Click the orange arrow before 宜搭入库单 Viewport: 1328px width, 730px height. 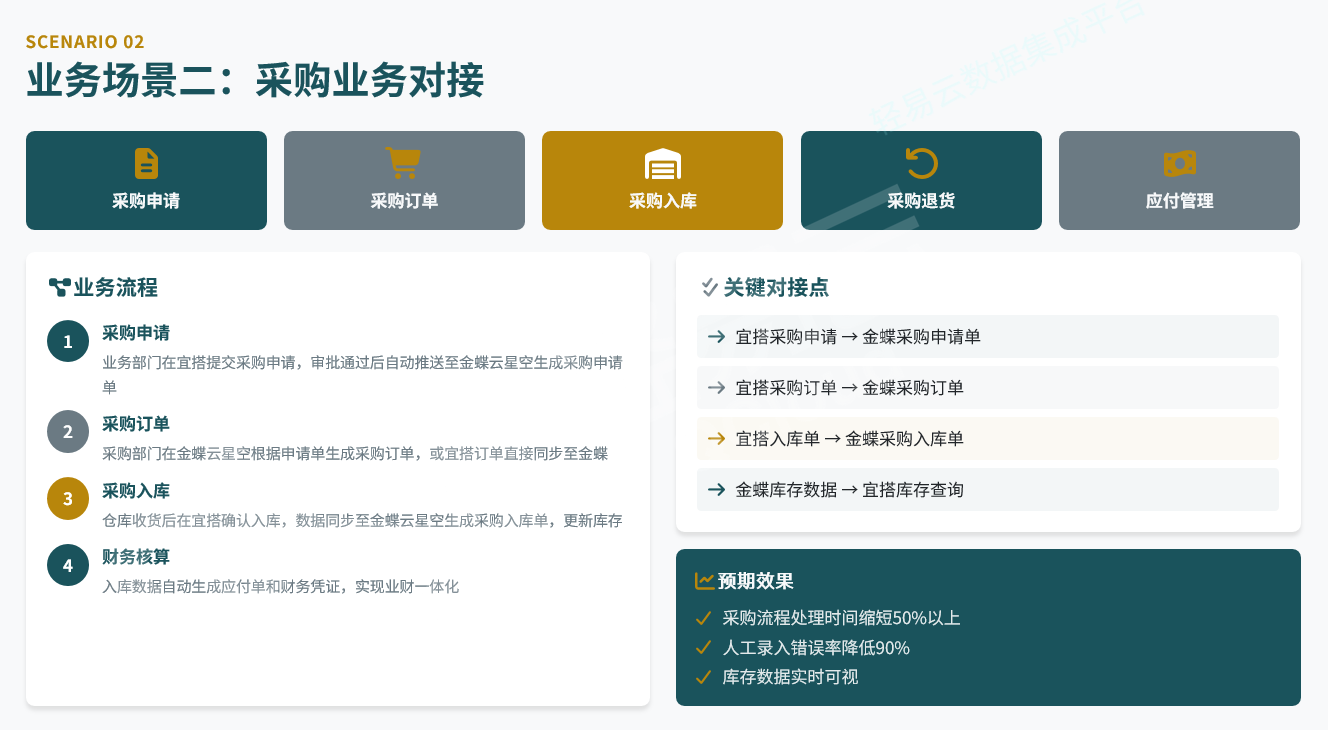tap(716, 439)
